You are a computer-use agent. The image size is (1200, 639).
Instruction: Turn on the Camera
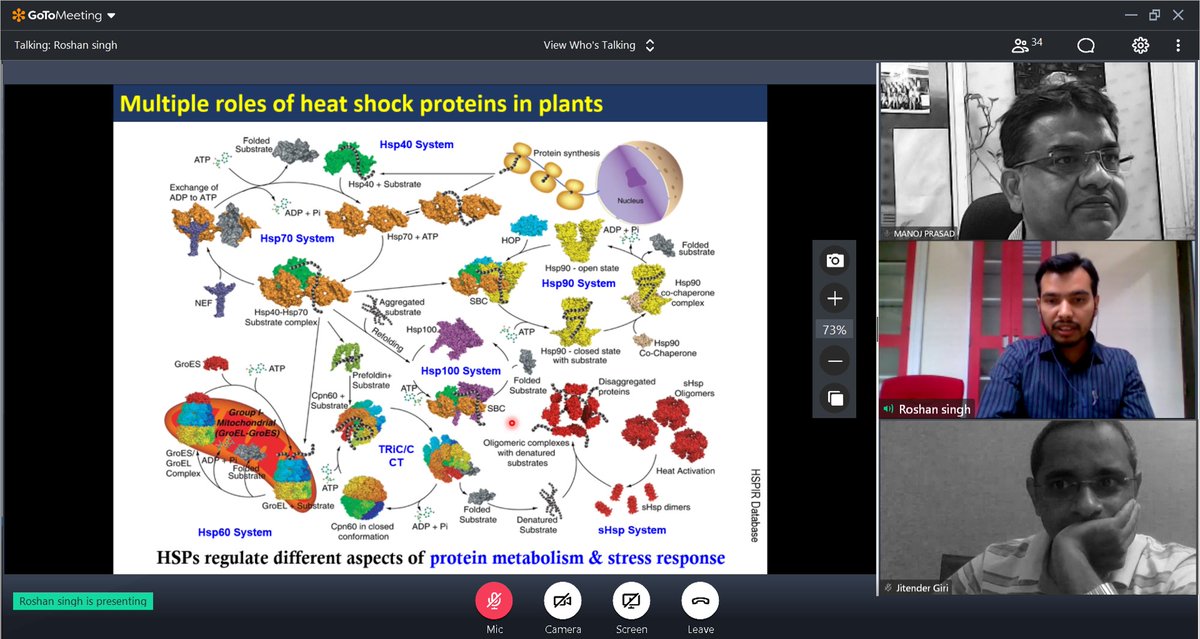(x=563, y=600)
